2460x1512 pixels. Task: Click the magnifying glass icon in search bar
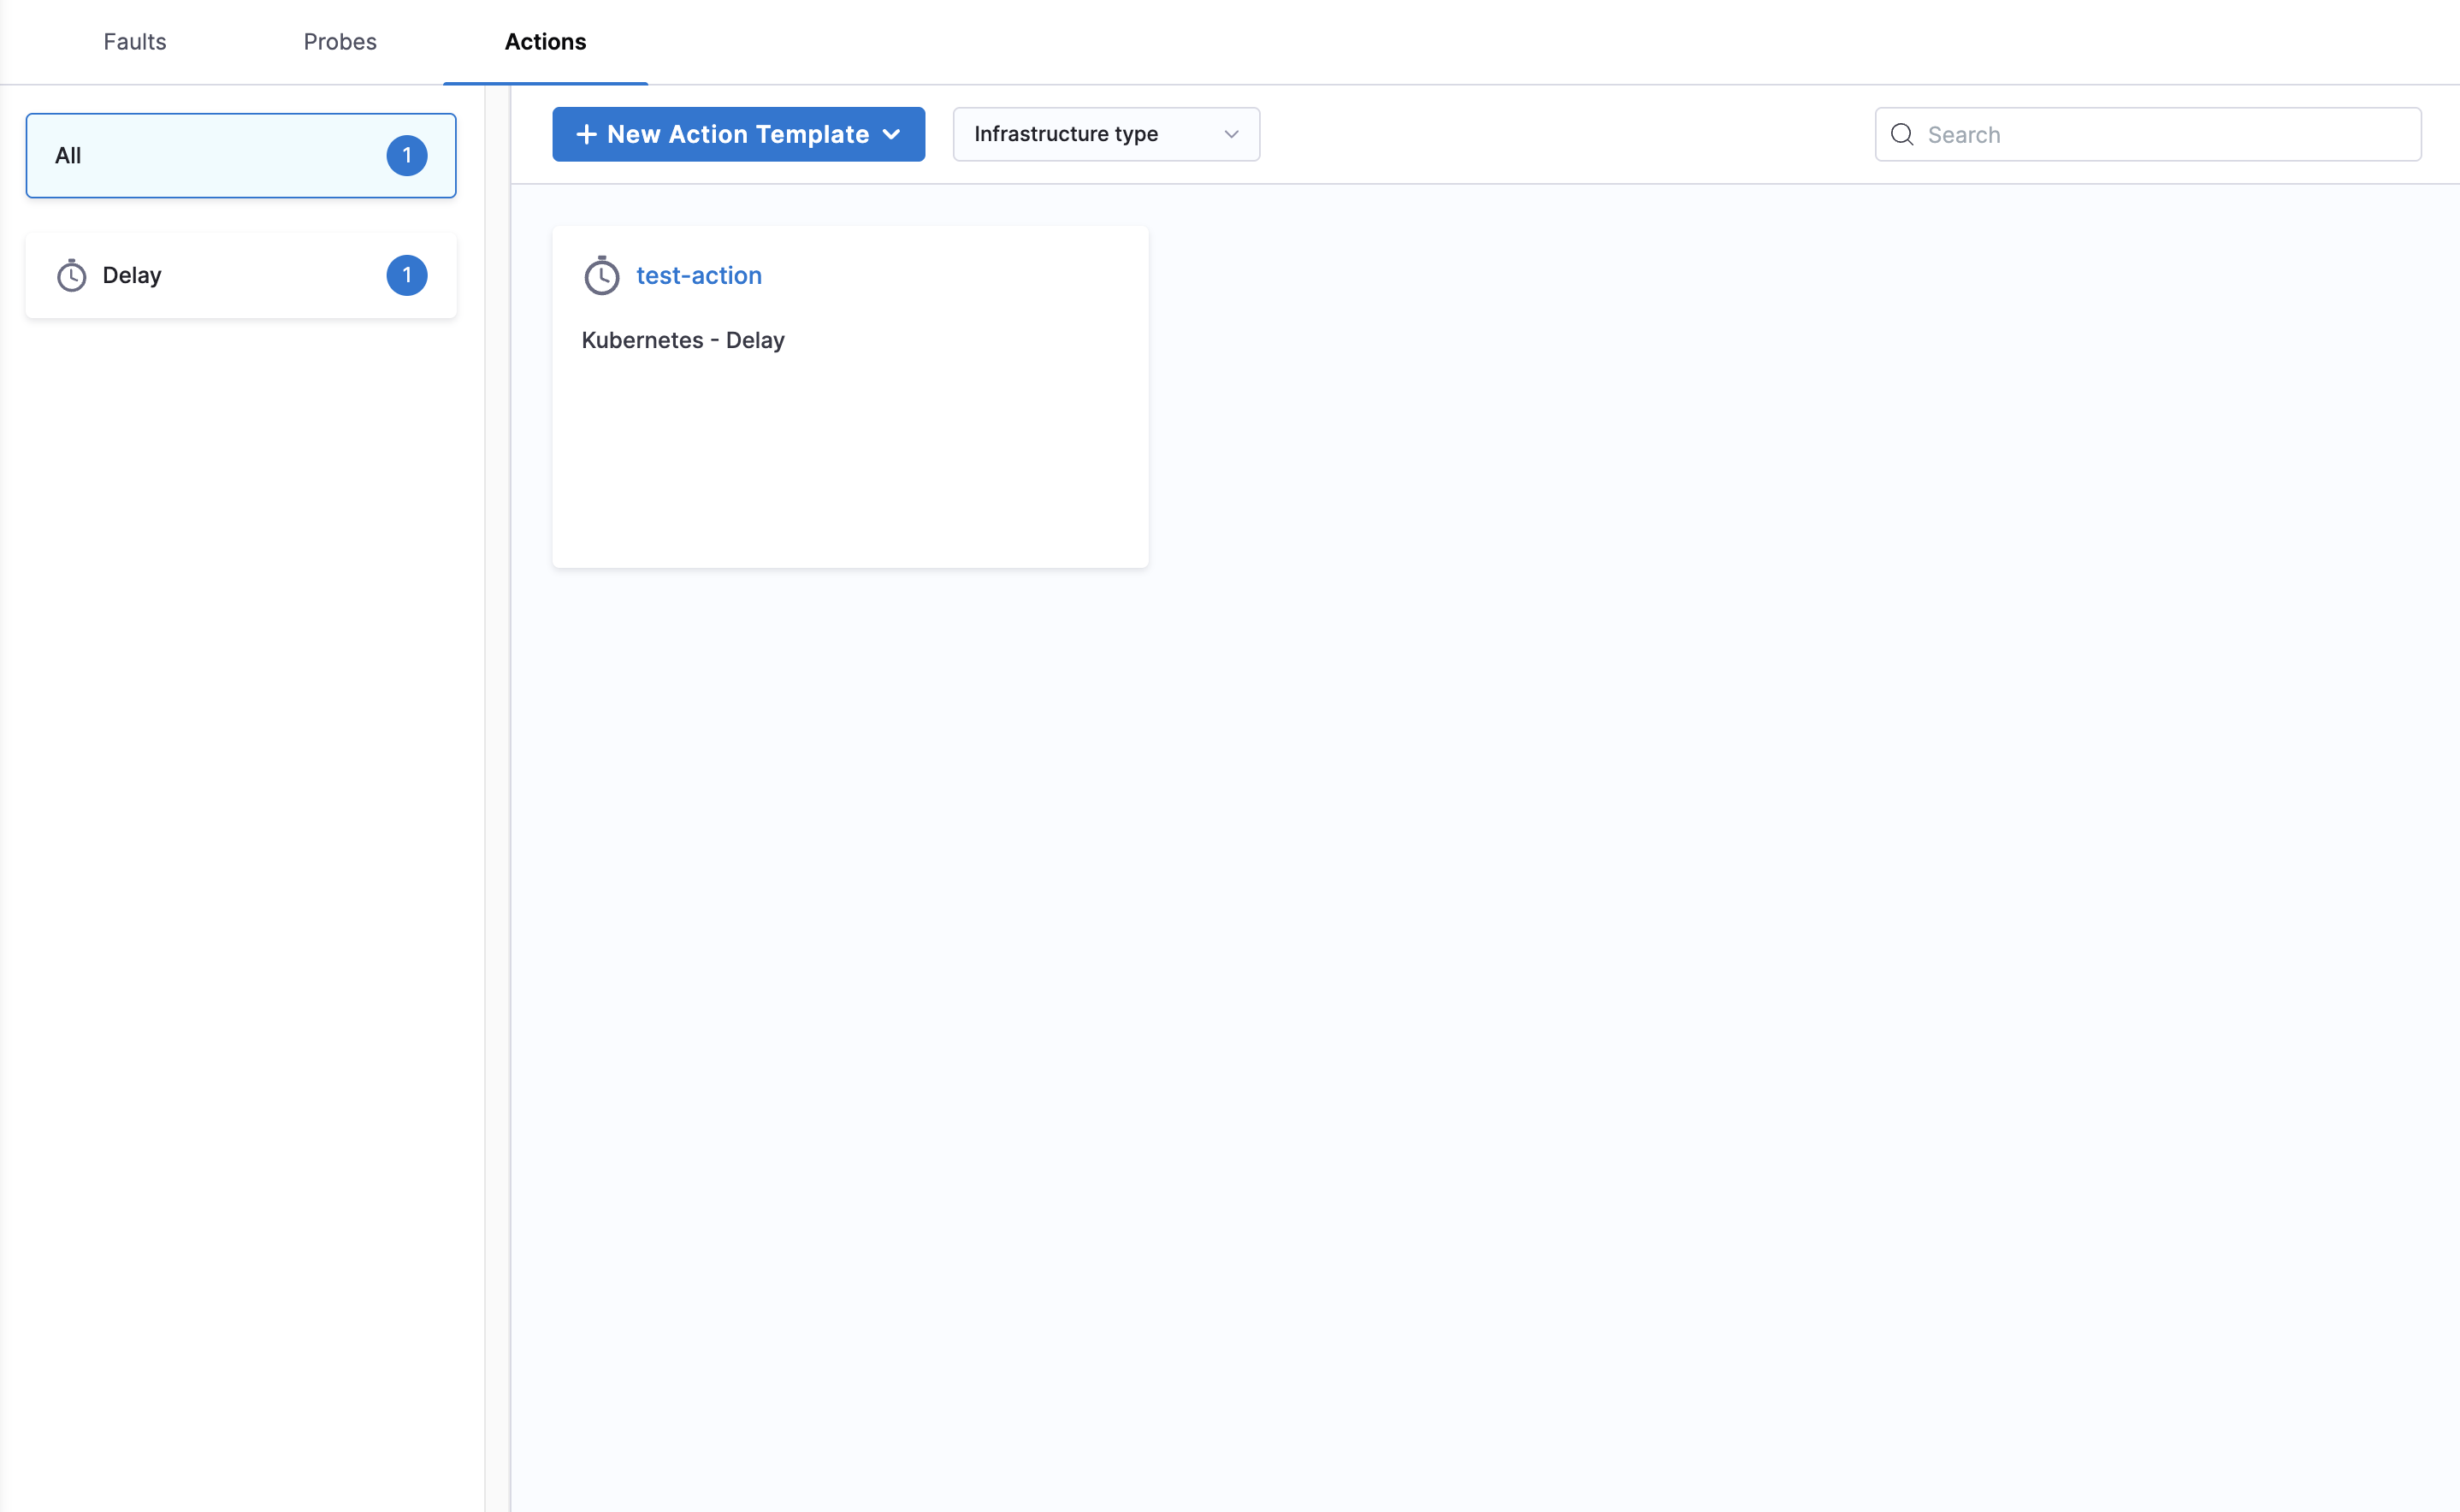point(1903,134)
